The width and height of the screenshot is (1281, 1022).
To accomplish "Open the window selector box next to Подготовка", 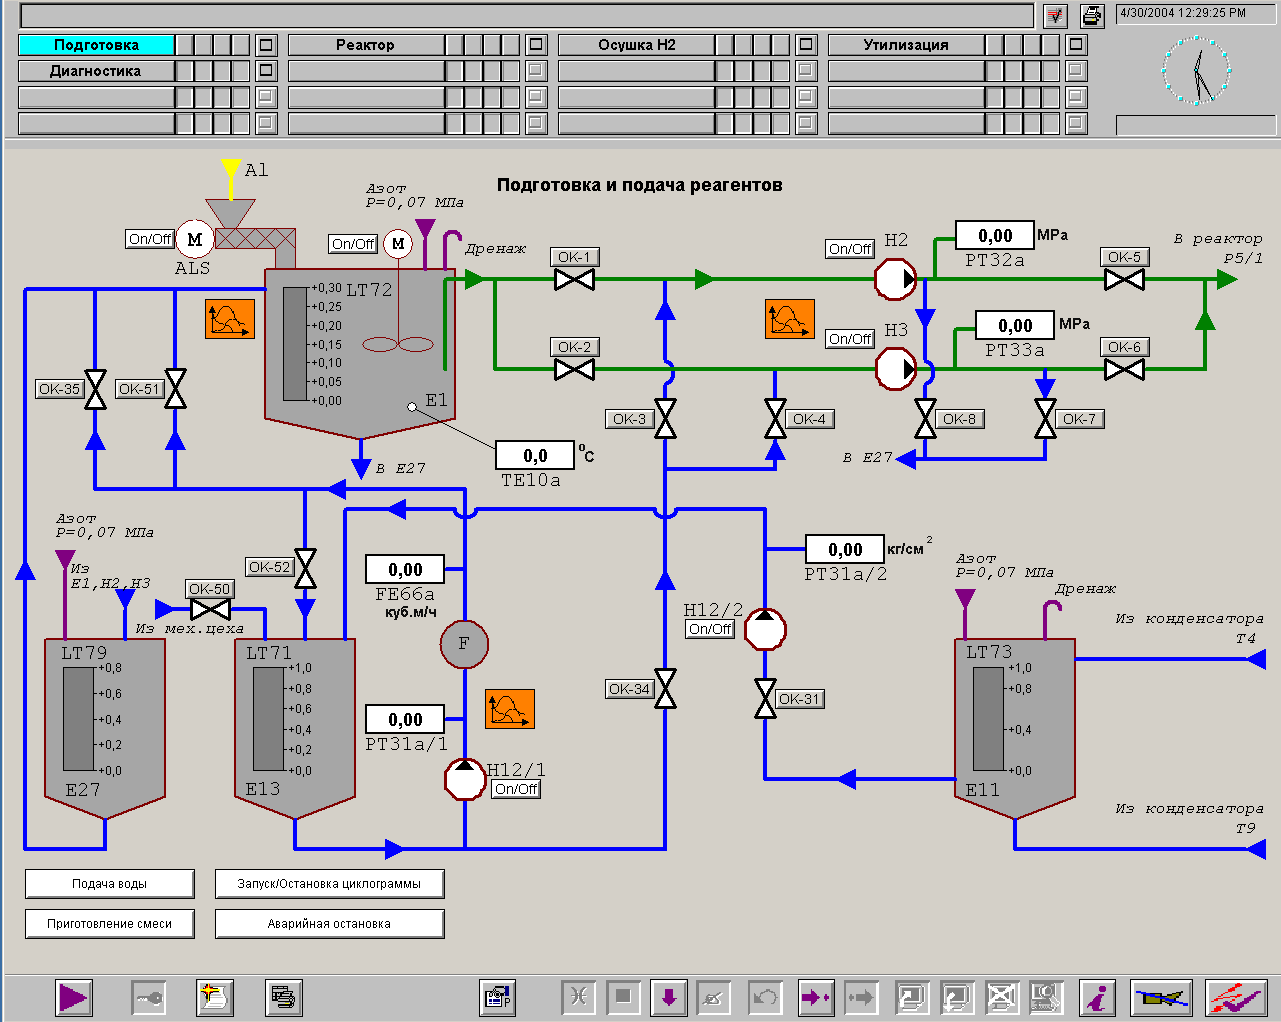I will pos(266,45).
